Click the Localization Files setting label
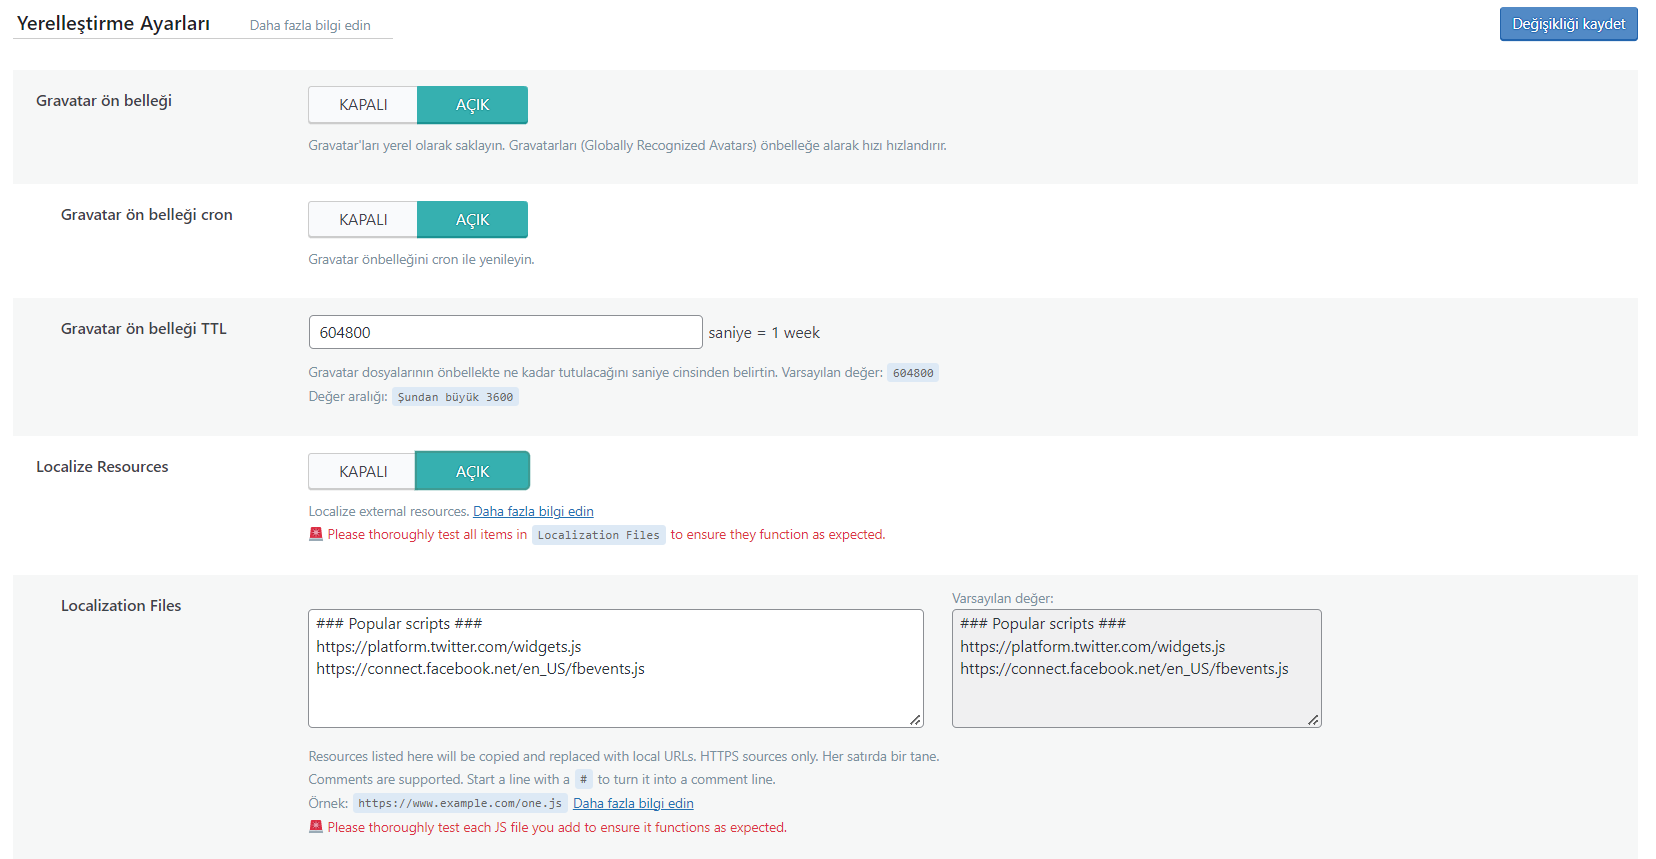1656x859 pixels. pos(121,606)
